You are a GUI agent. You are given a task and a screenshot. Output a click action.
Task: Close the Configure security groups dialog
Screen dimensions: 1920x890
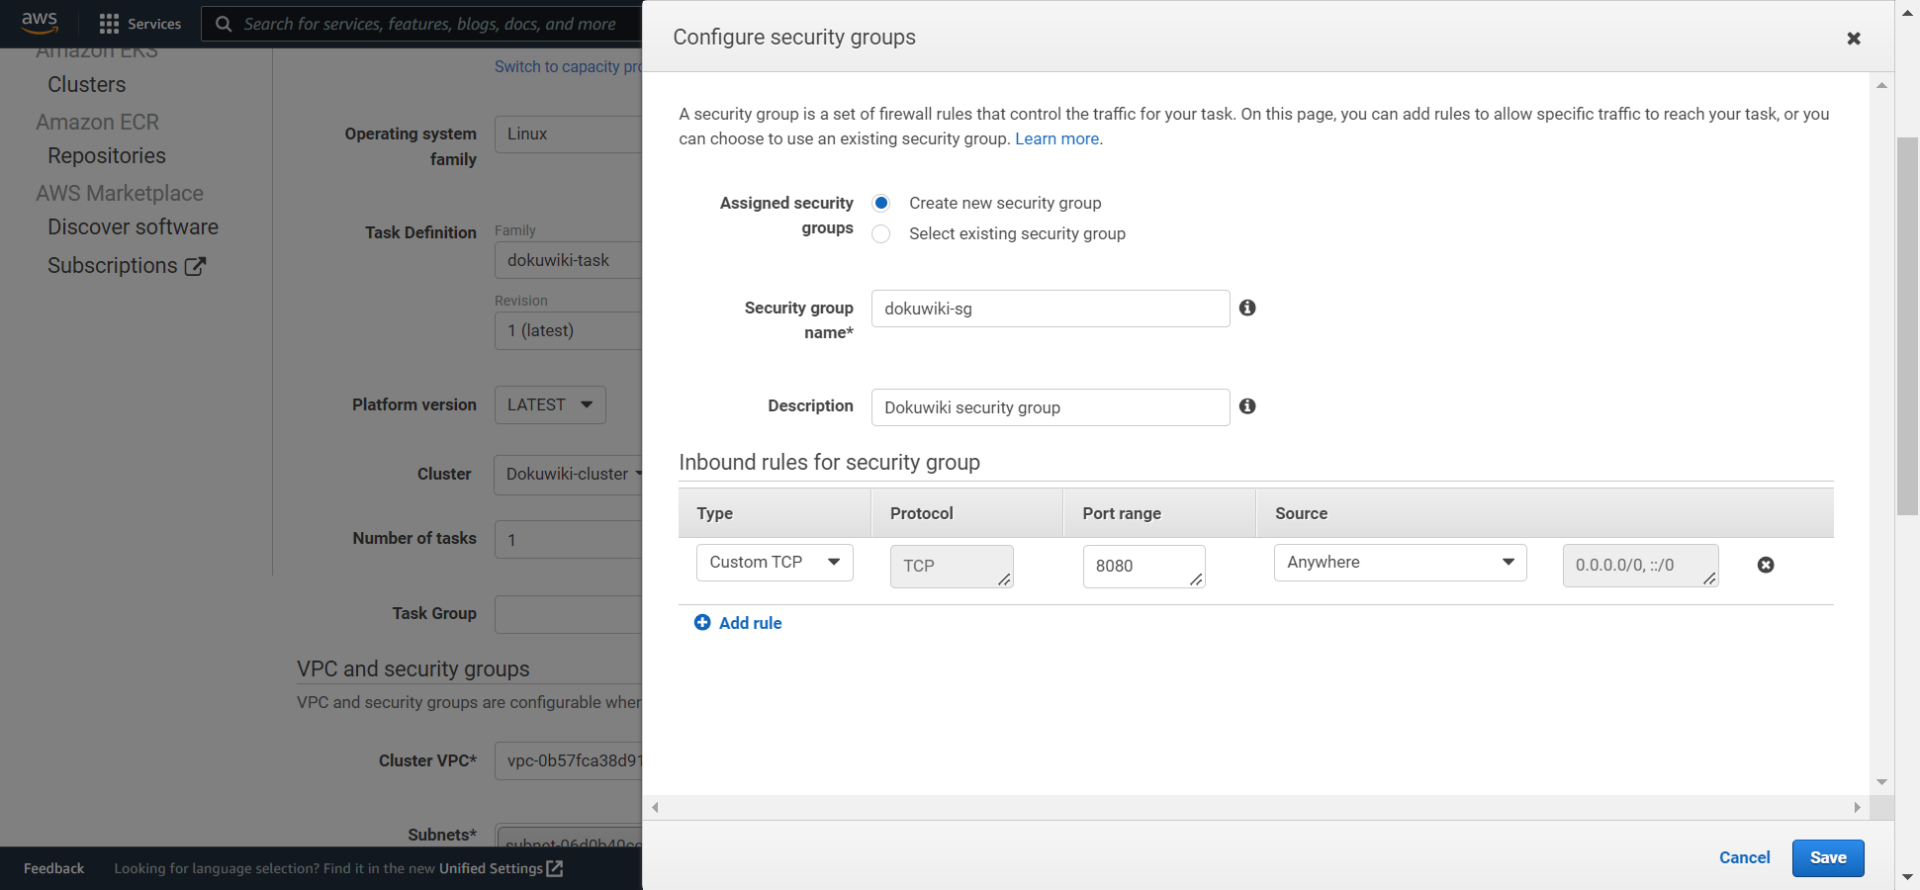click(x=1853, y=38)
